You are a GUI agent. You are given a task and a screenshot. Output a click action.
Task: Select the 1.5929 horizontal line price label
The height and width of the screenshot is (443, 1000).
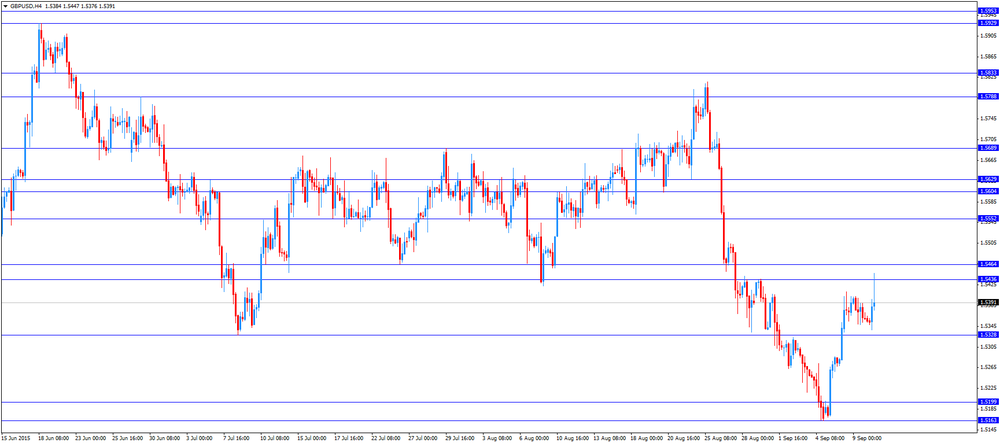(x=988, y=23)
